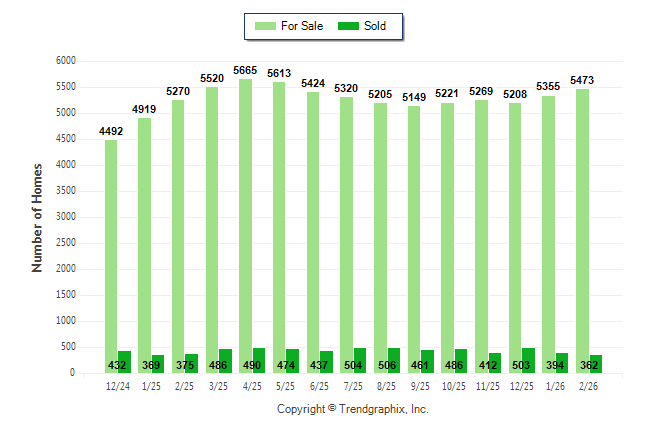Click the 4492 data label
The image size is (646, 434).
(x=111, y=131)
